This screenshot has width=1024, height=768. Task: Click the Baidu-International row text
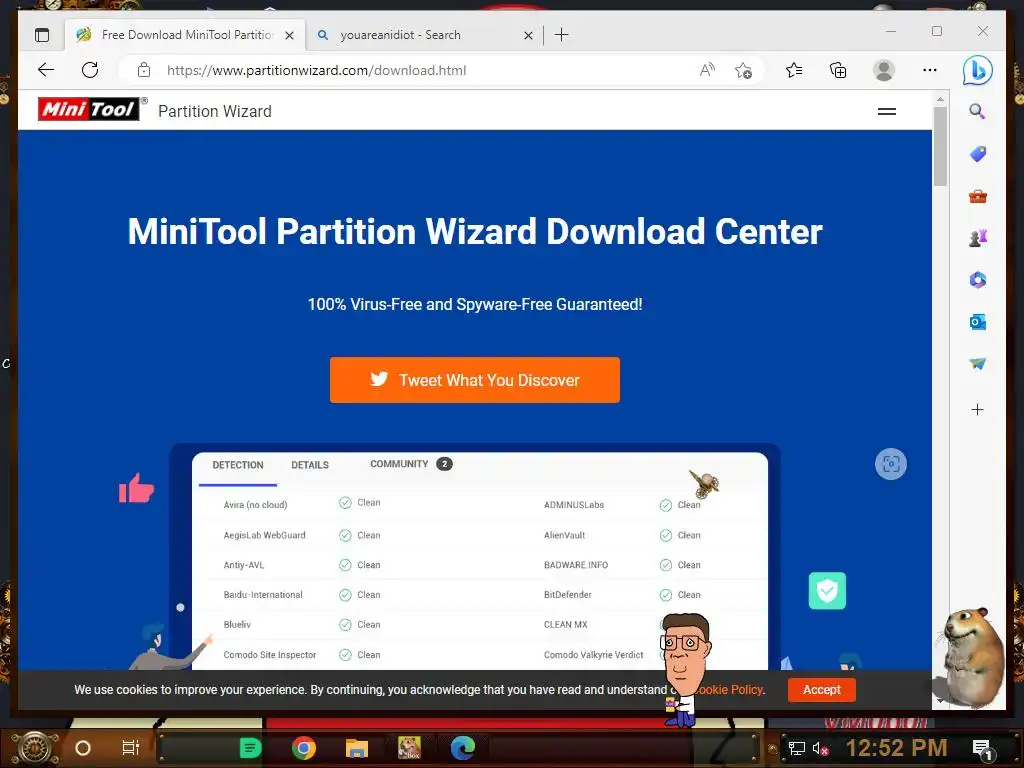pos(263,595)
